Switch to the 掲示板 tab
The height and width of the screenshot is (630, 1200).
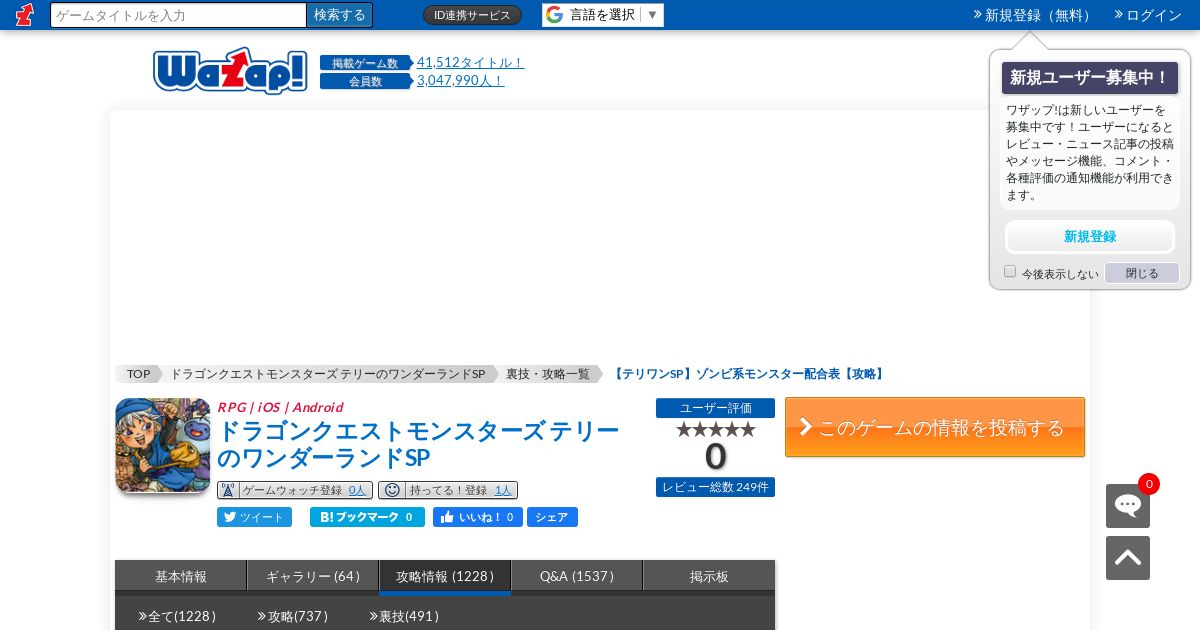pos(709,577)
